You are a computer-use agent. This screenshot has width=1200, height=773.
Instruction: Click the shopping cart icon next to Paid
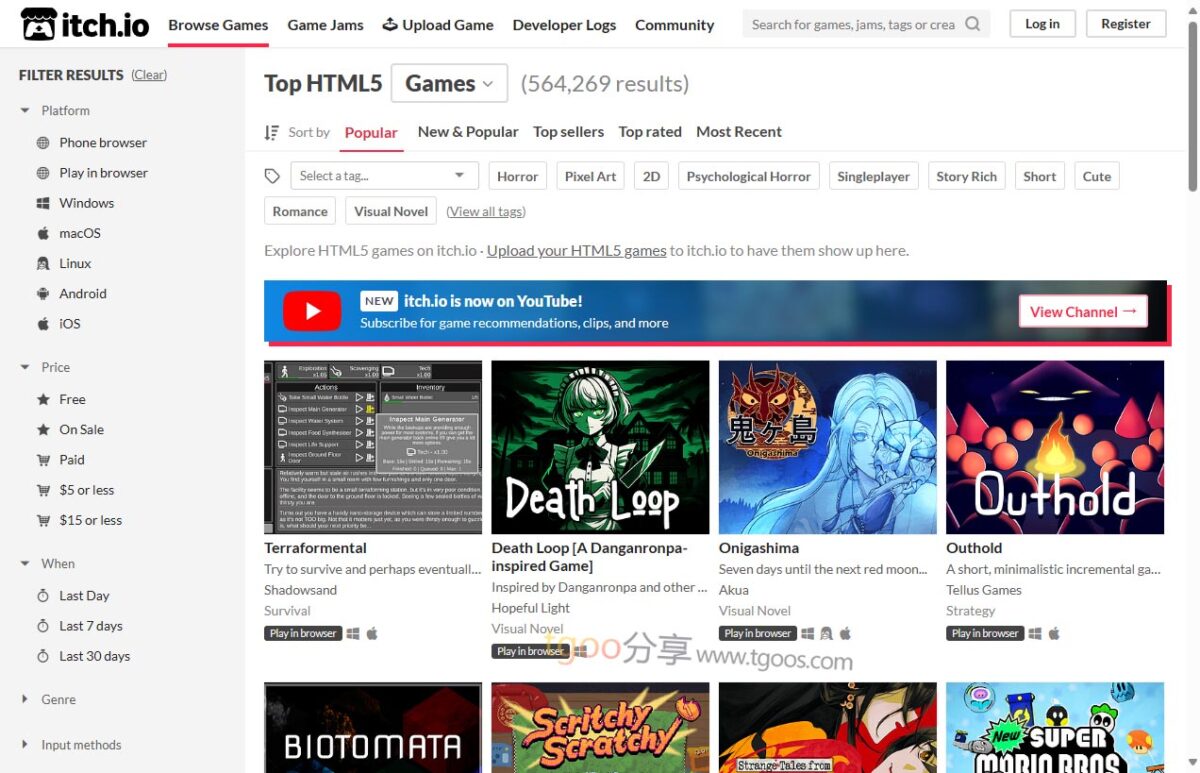(44, 459)
